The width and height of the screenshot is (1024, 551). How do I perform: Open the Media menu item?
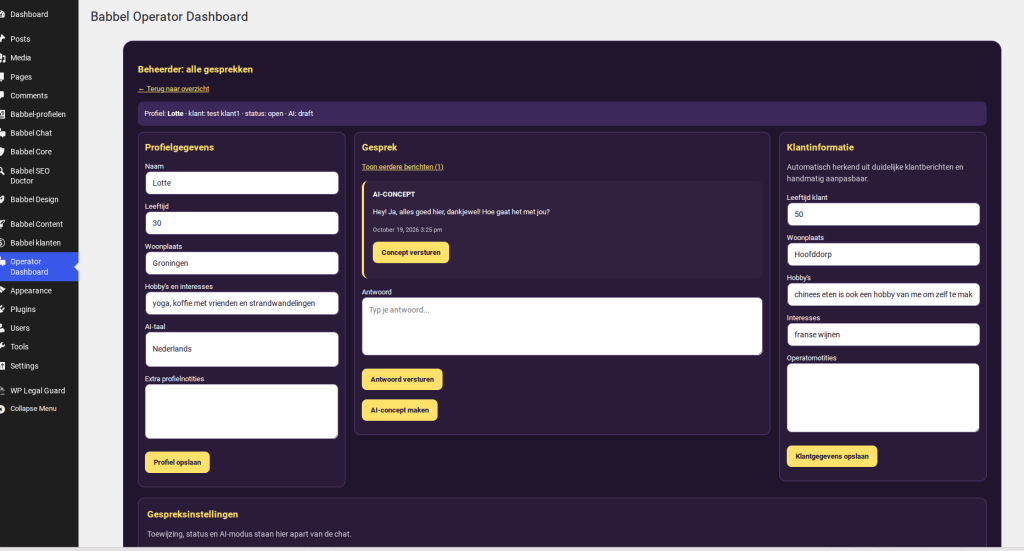pyautogui.click(x=39, y=57)
